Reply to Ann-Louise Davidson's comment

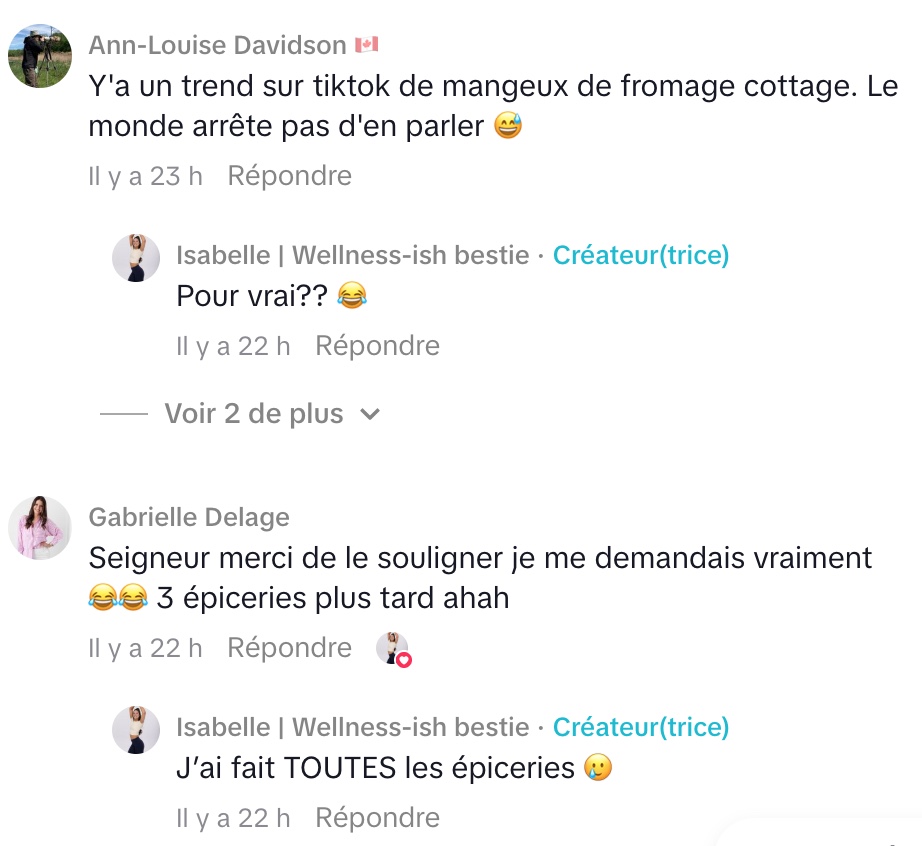[x=289, y=175]
